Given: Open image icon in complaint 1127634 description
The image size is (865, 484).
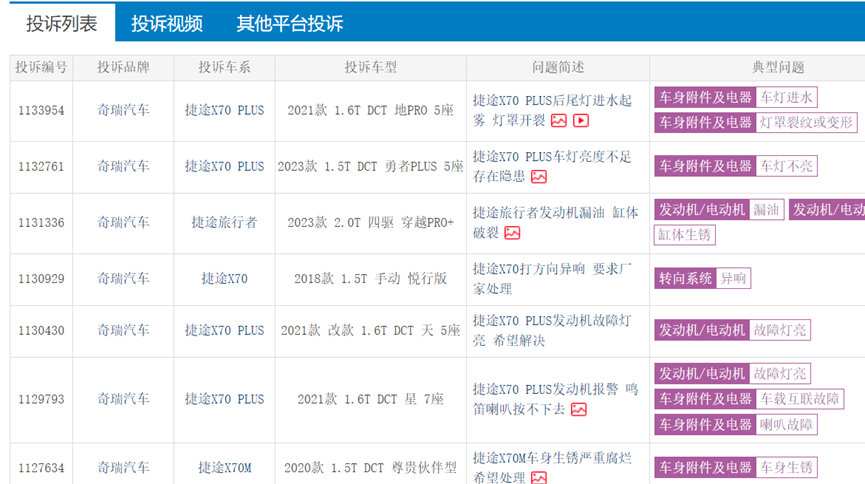Looking at the screenshot, I should (539, 478).
